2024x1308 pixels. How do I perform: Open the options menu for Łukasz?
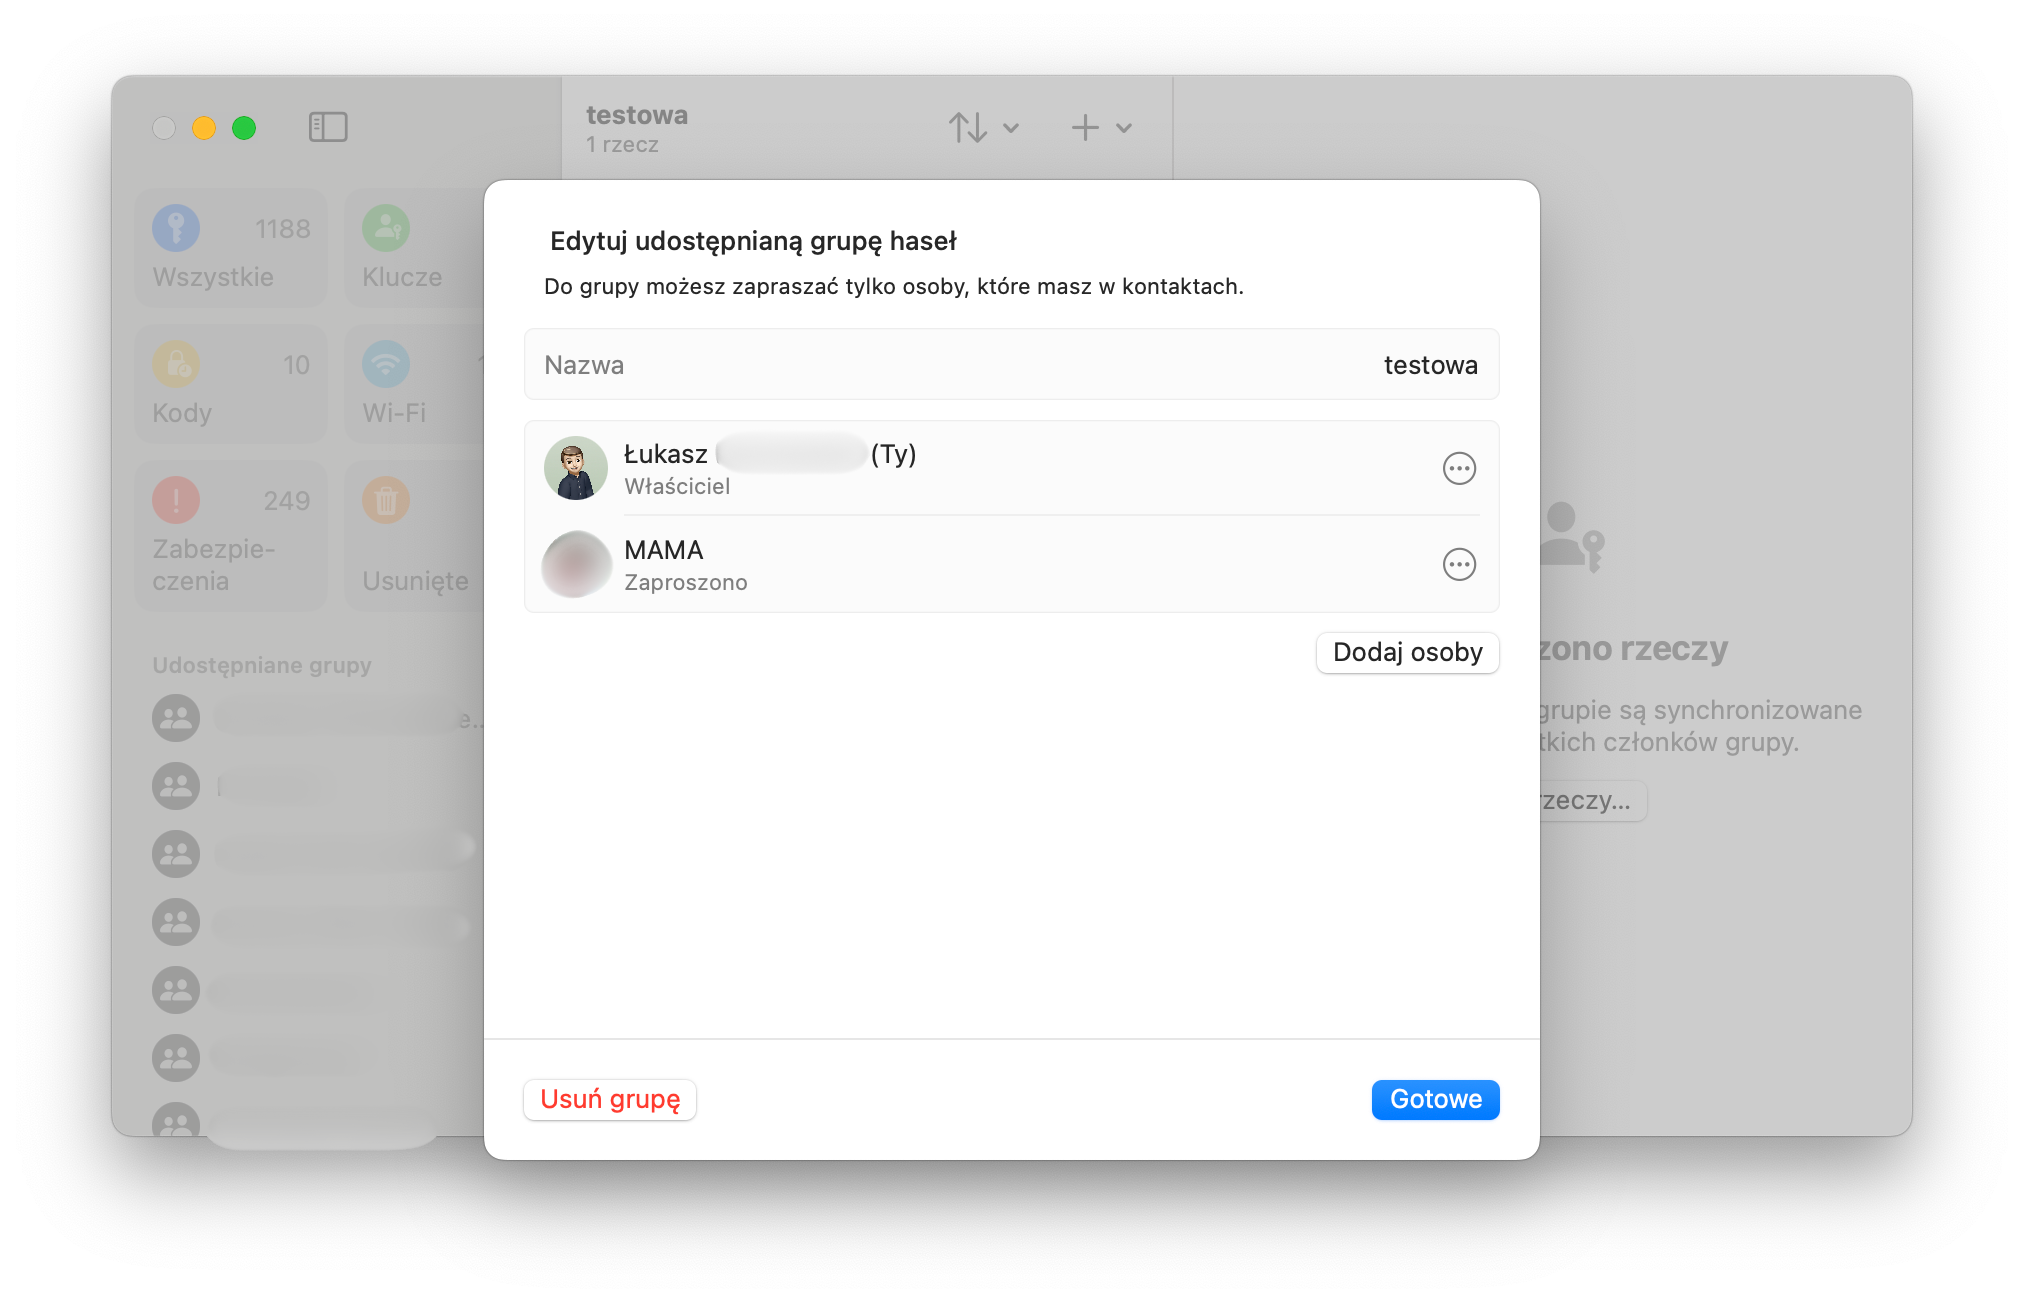click(1459, 468)
